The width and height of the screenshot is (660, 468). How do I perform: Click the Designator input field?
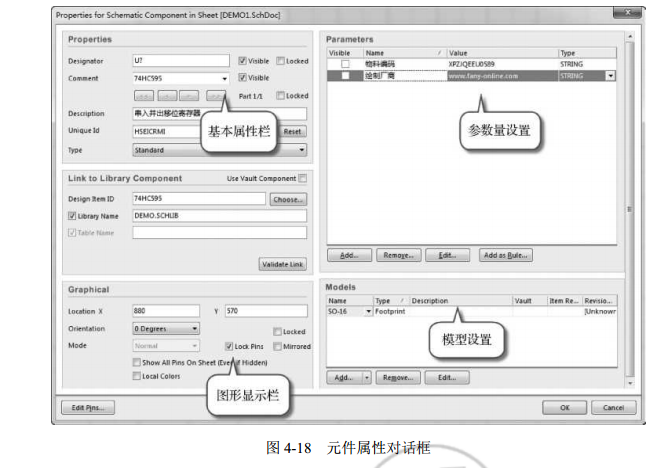pyautogui.click(x=181, y=61)
